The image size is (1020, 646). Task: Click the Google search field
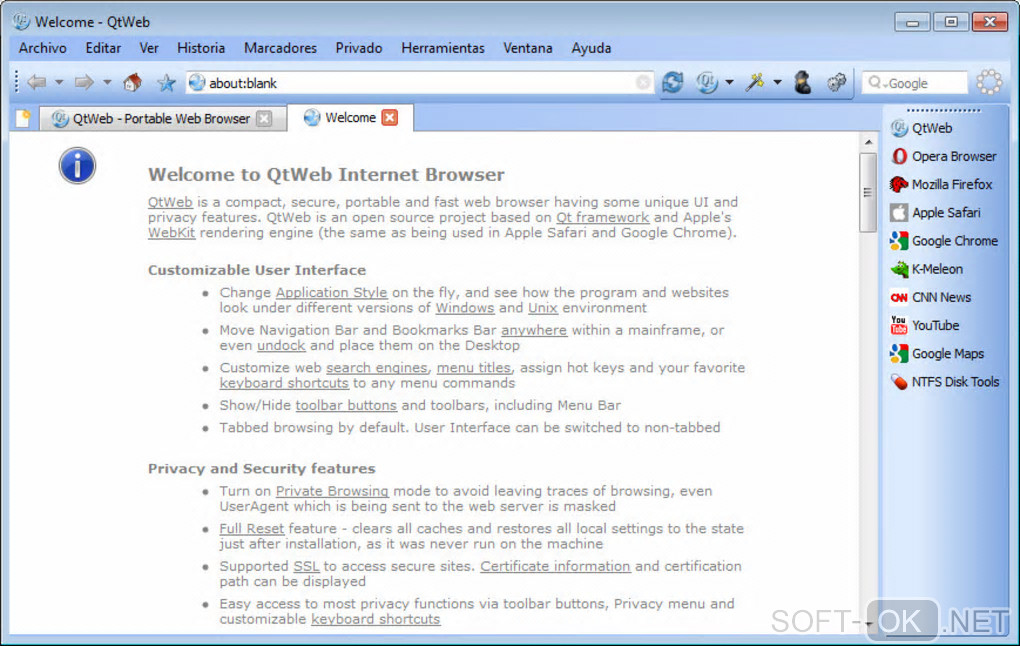915,83
